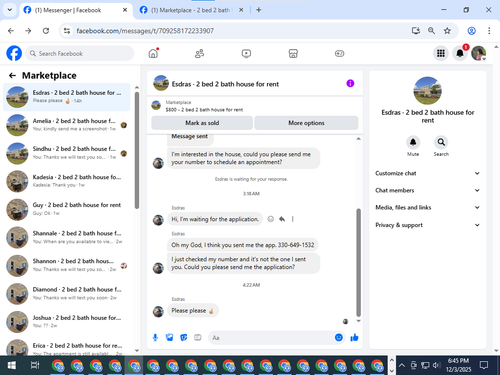Screen dimensions: 500x375
Task: Click the taskbar volume icon
Action: (x=436, y=365)
